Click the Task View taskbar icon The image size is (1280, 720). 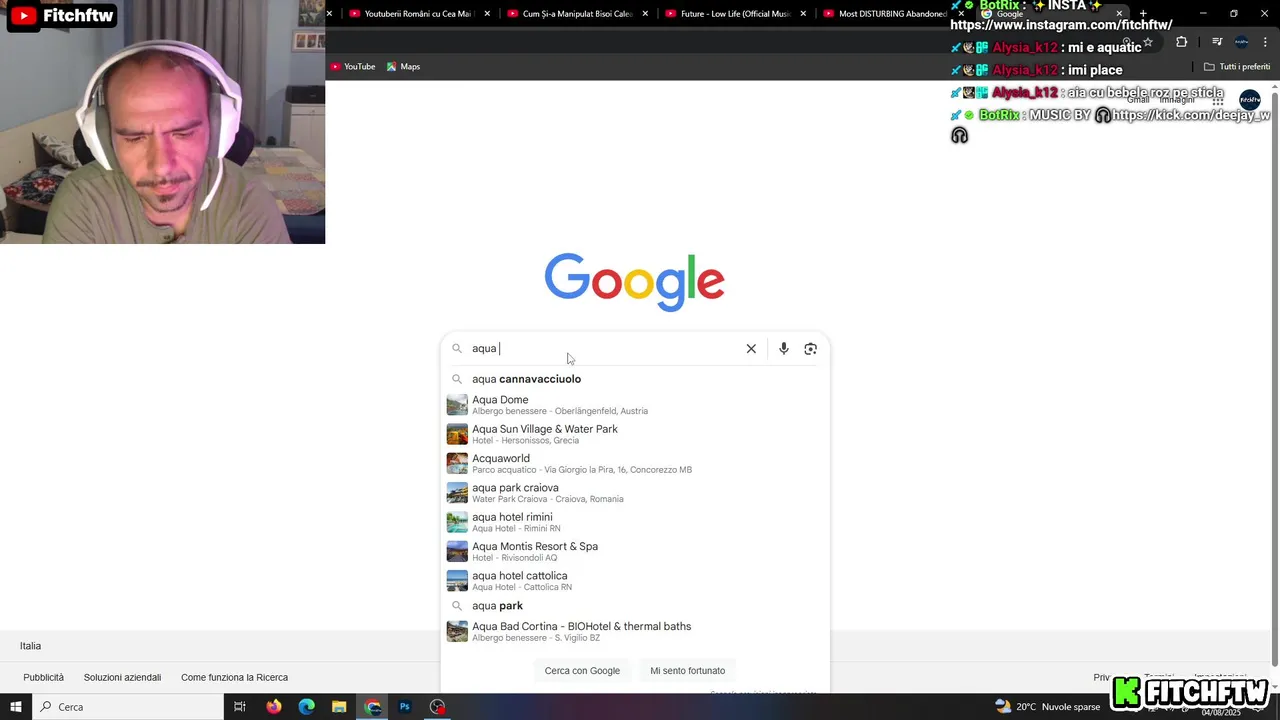[x=240, y=707]
